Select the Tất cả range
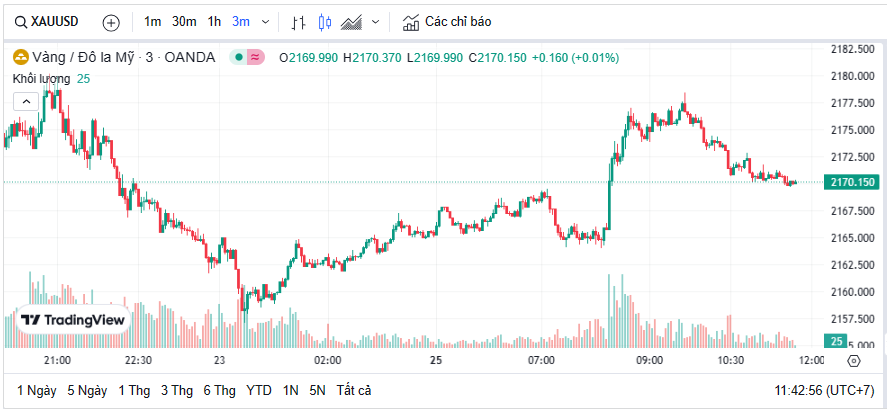The image size is (887, 414). tap(354, 390)
